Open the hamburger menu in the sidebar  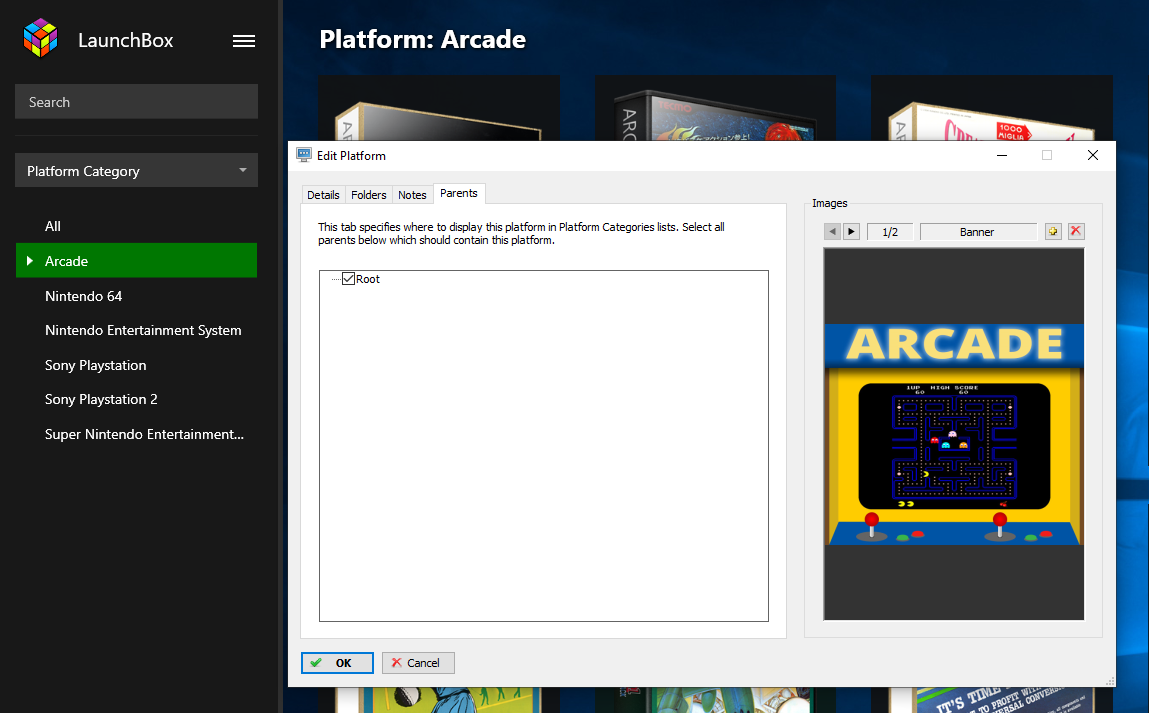pyautogui.click(x=244, y=41)
